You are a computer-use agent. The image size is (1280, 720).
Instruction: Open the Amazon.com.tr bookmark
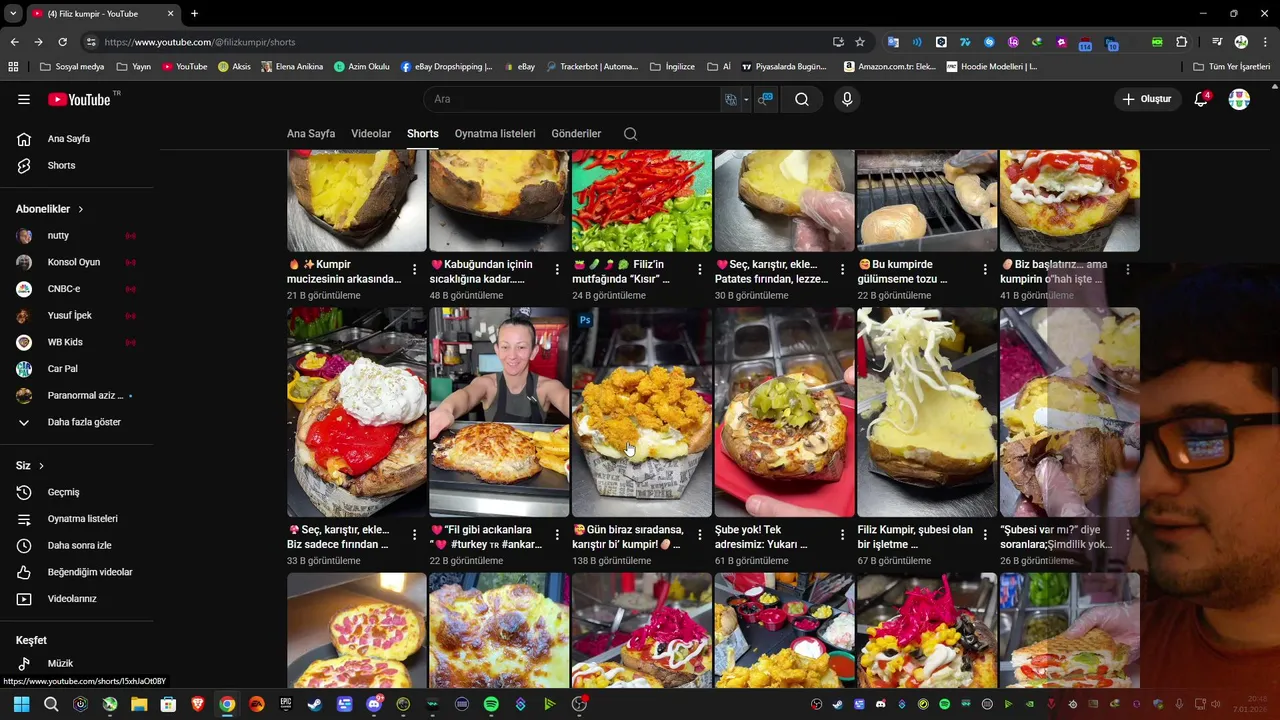(889, 67)
